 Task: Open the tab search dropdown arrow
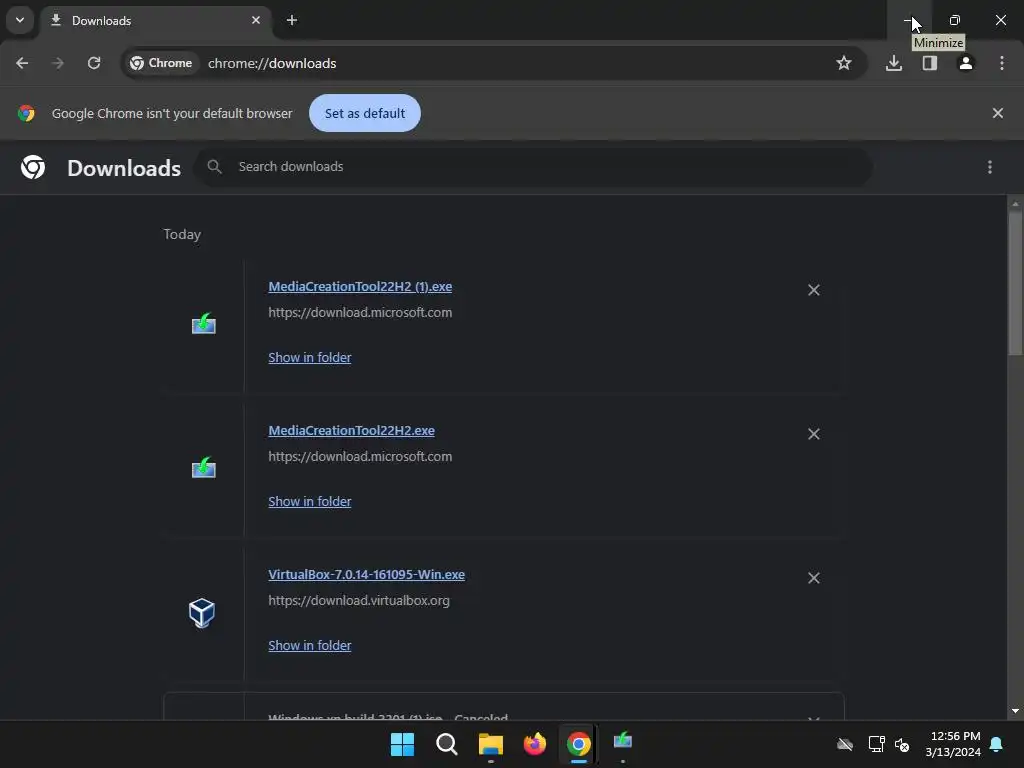(x=20, y=20)
